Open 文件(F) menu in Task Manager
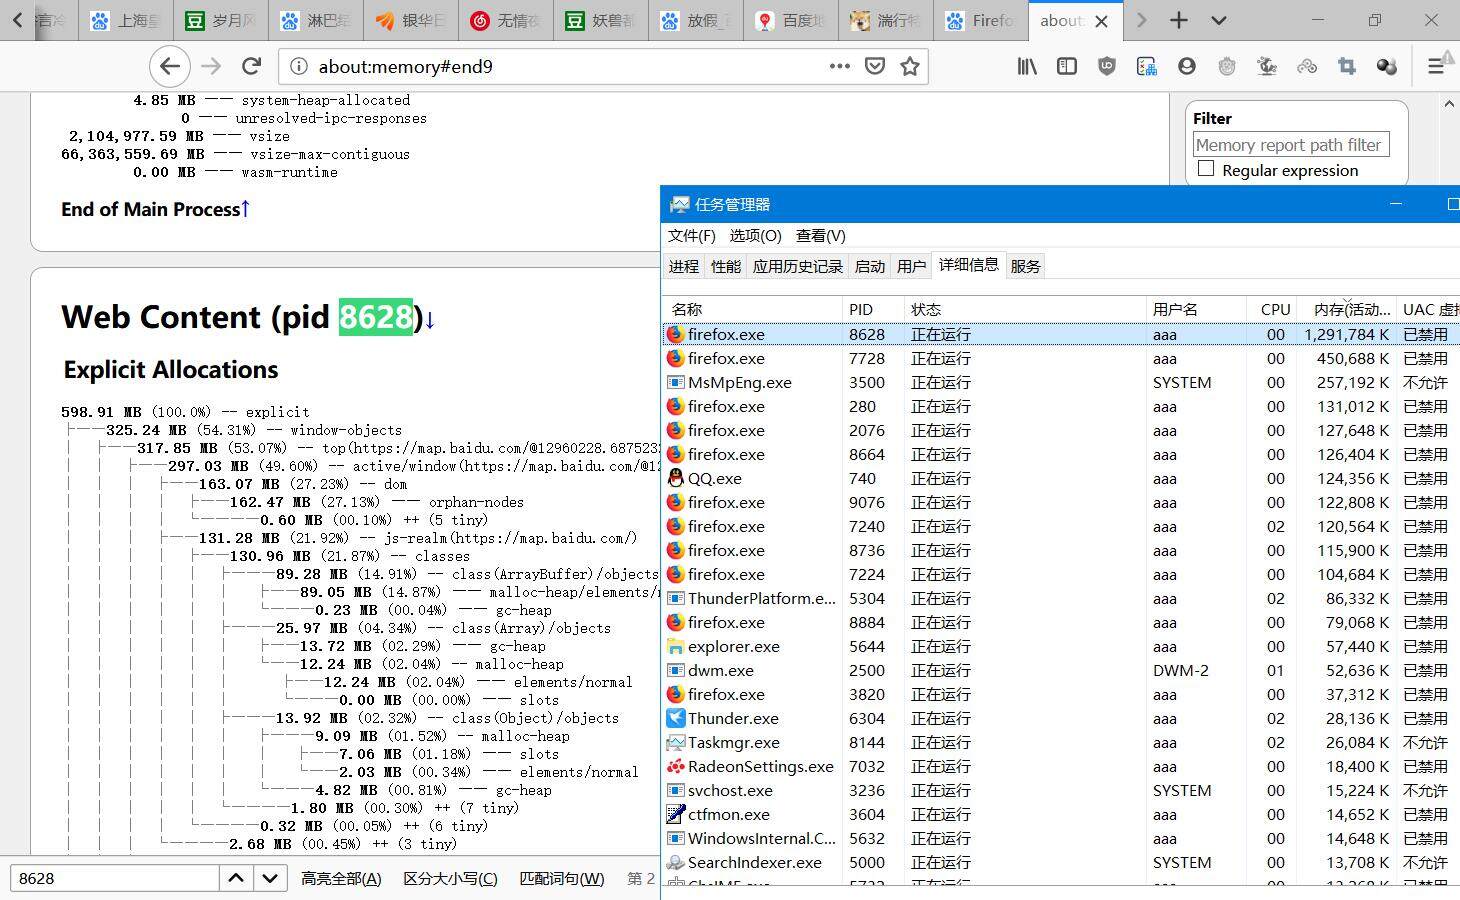This screenshot has height=900, width=1460. (691, 235)
